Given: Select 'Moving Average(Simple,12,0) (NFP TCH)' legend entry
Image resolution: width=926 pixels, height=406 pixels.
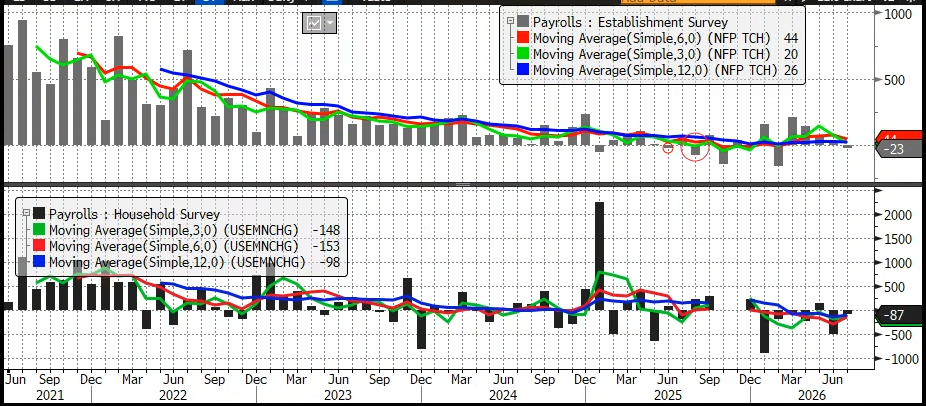Looking at the screenshot, I should click(655, 70).
